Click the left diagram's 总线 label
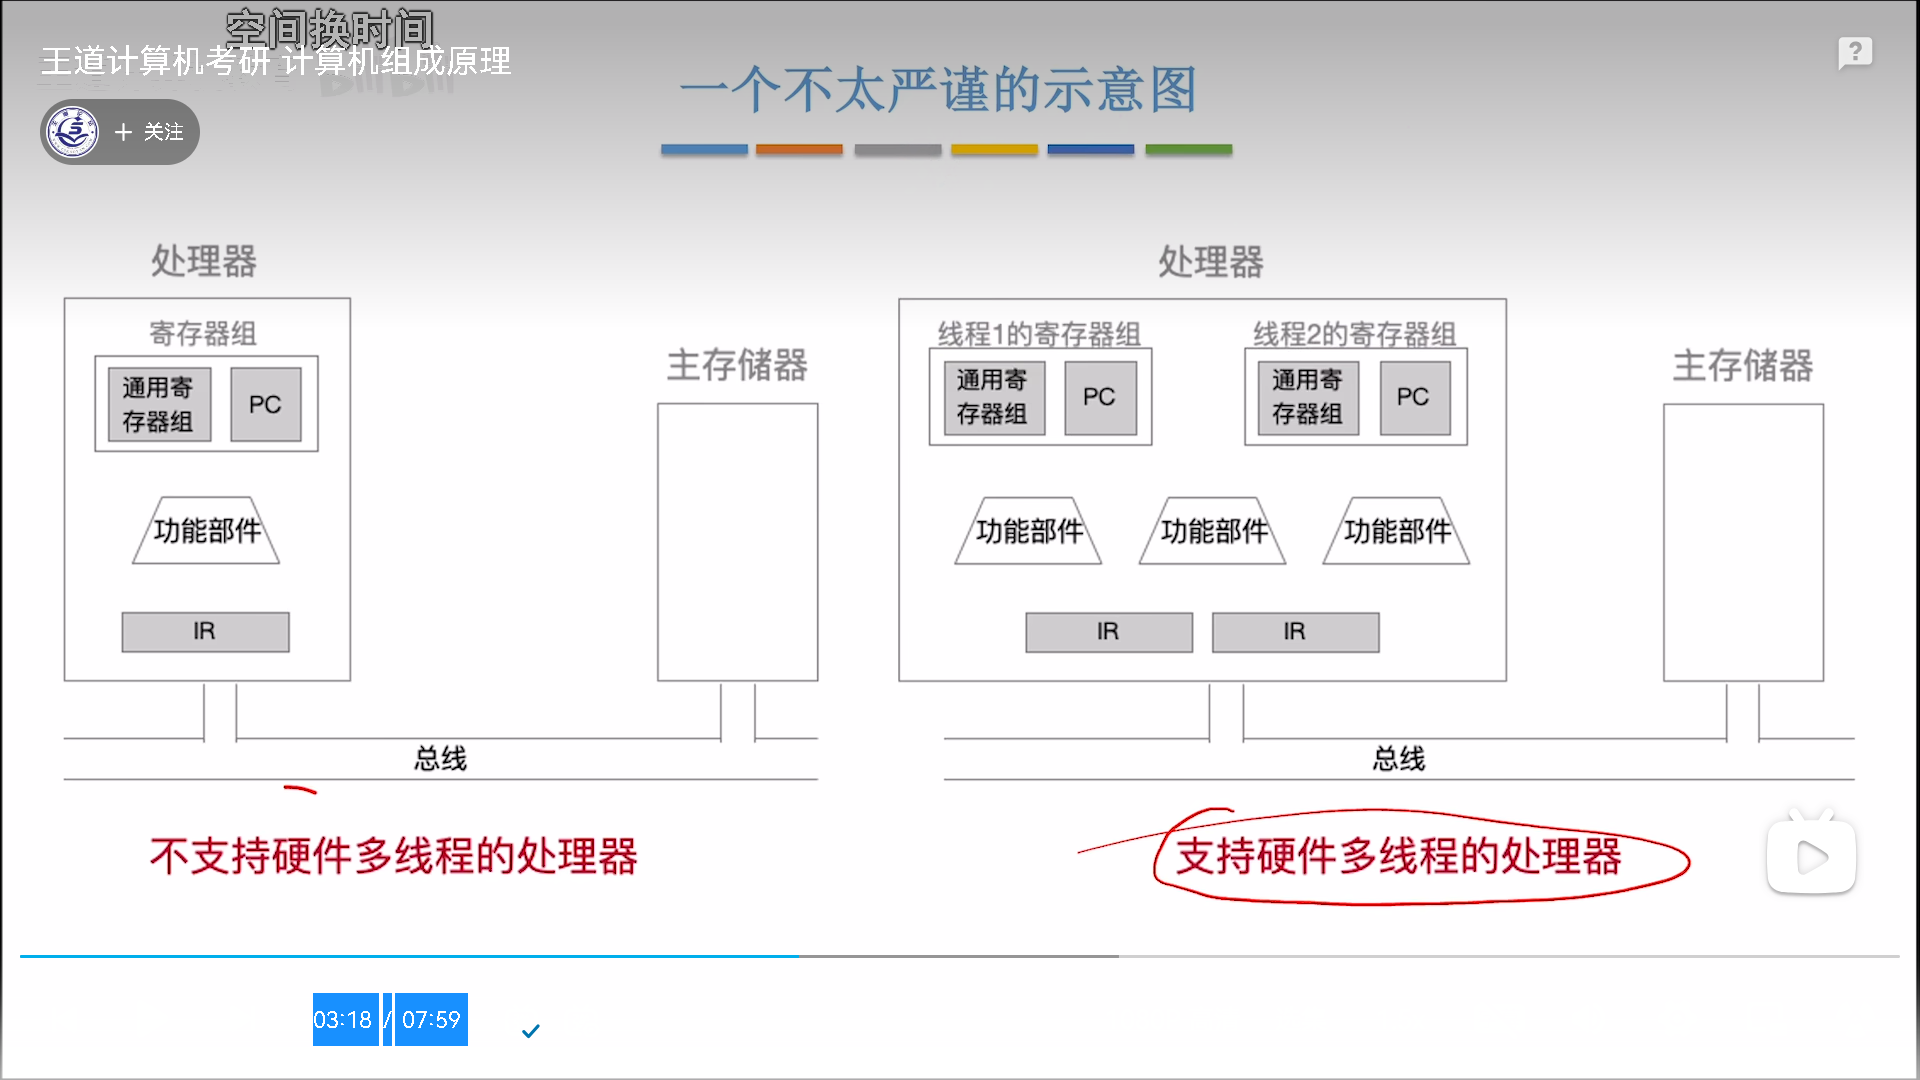Viewport: 1920px width, 1080px height. point(440,758)
